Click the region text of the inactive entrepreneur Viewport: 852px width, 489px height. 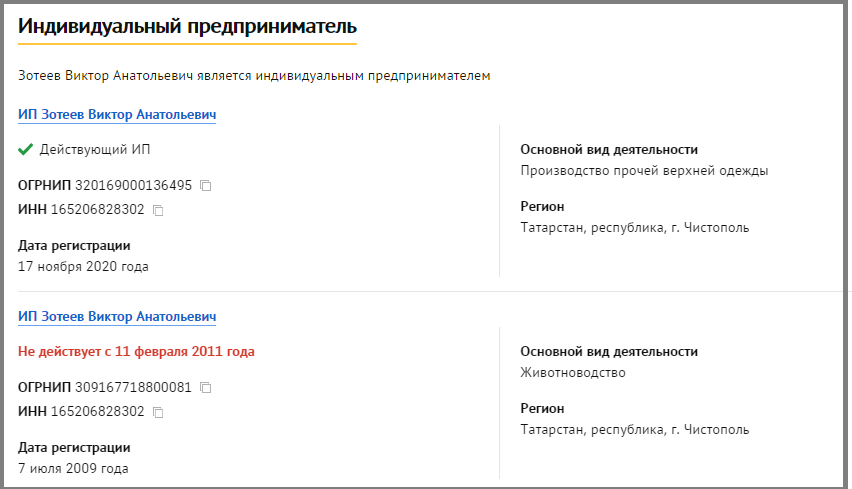pyautogui.click(x=634, y=430)
